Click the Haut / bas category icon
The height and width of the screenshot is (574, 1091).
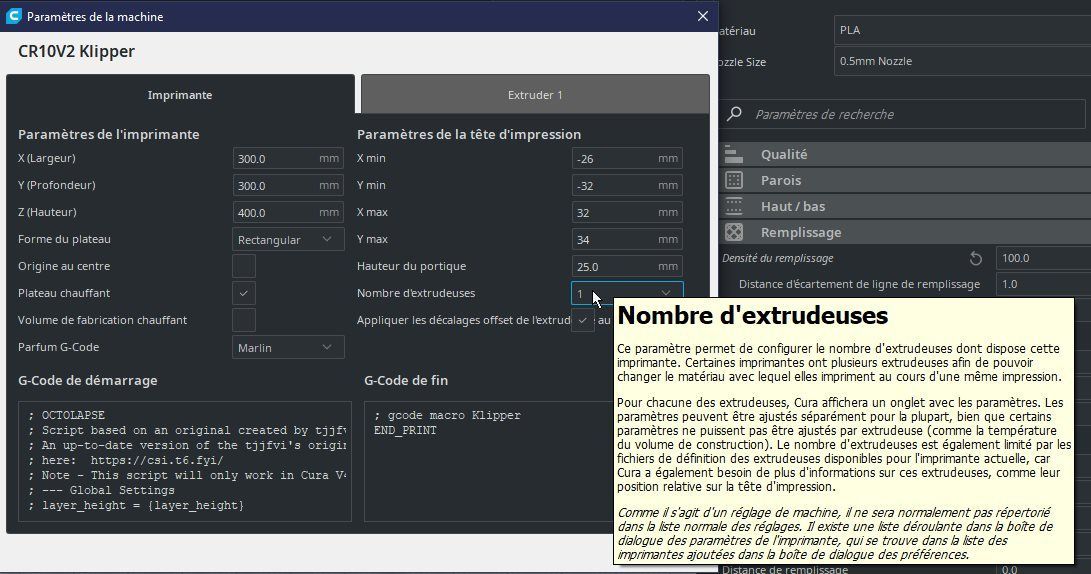click(x=733, y=206)
